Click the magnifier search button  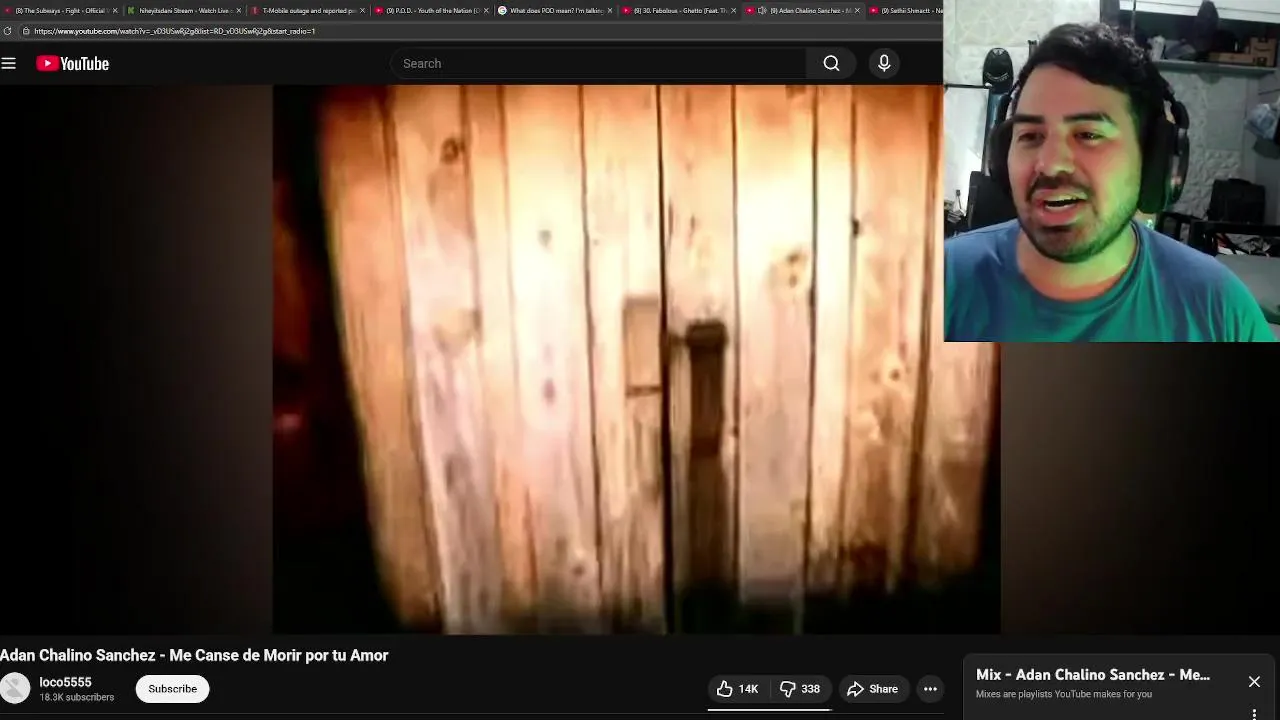(x=831, y=63)
